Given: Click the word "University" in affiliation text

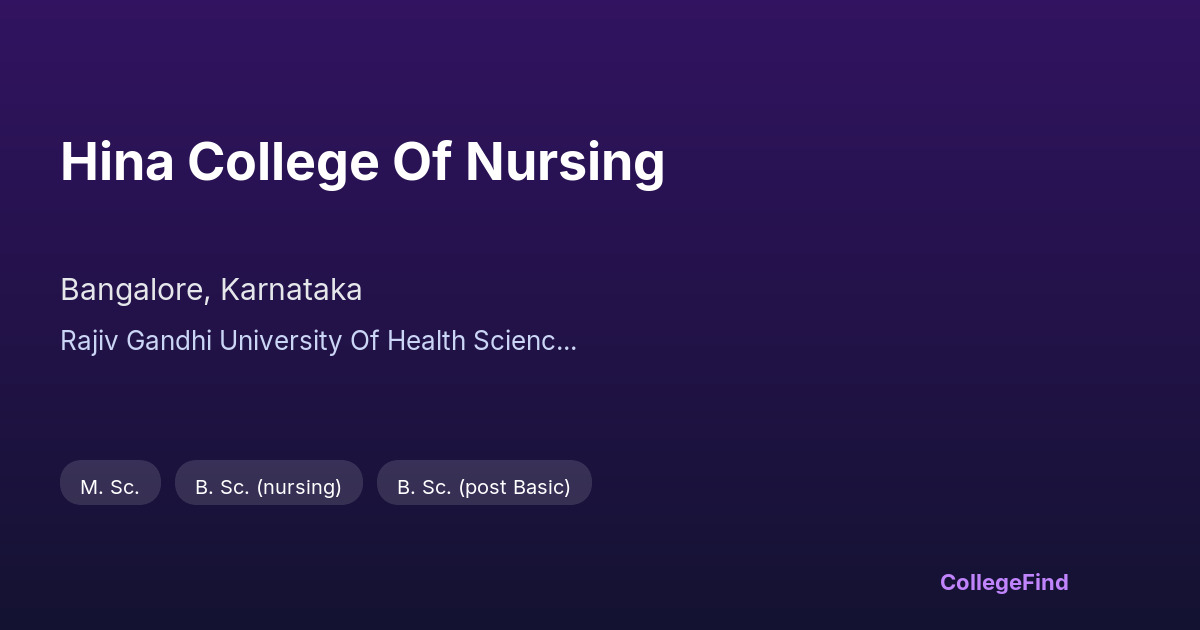Looking at the screenshot, I should tap(280, 341).
